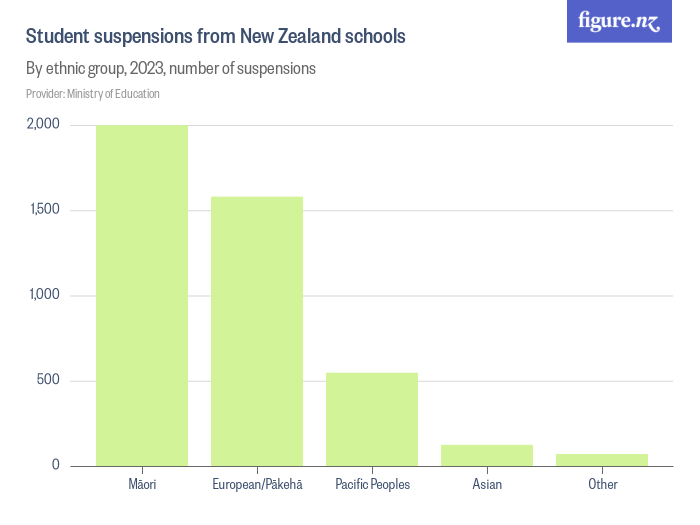
Task: Click the 2,000 y-axis value
Action: (x=44, y=125)
